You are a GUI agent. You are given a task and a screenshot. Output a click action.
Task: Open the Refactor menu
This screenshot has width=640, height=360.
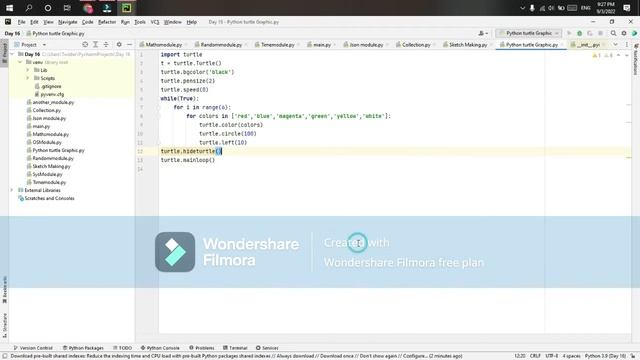tap(107, 22)
